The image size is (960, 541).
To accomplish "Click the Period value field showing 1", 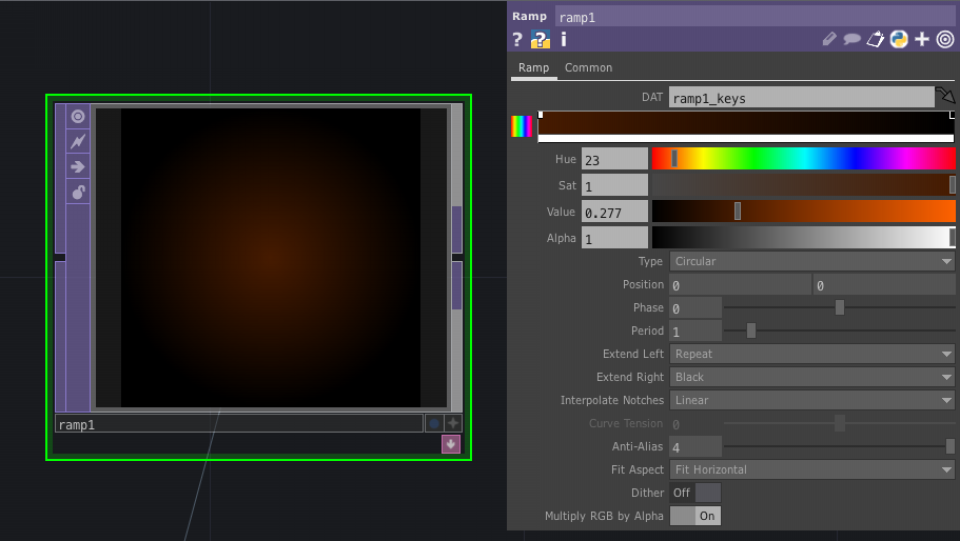I will click(695, 331).
